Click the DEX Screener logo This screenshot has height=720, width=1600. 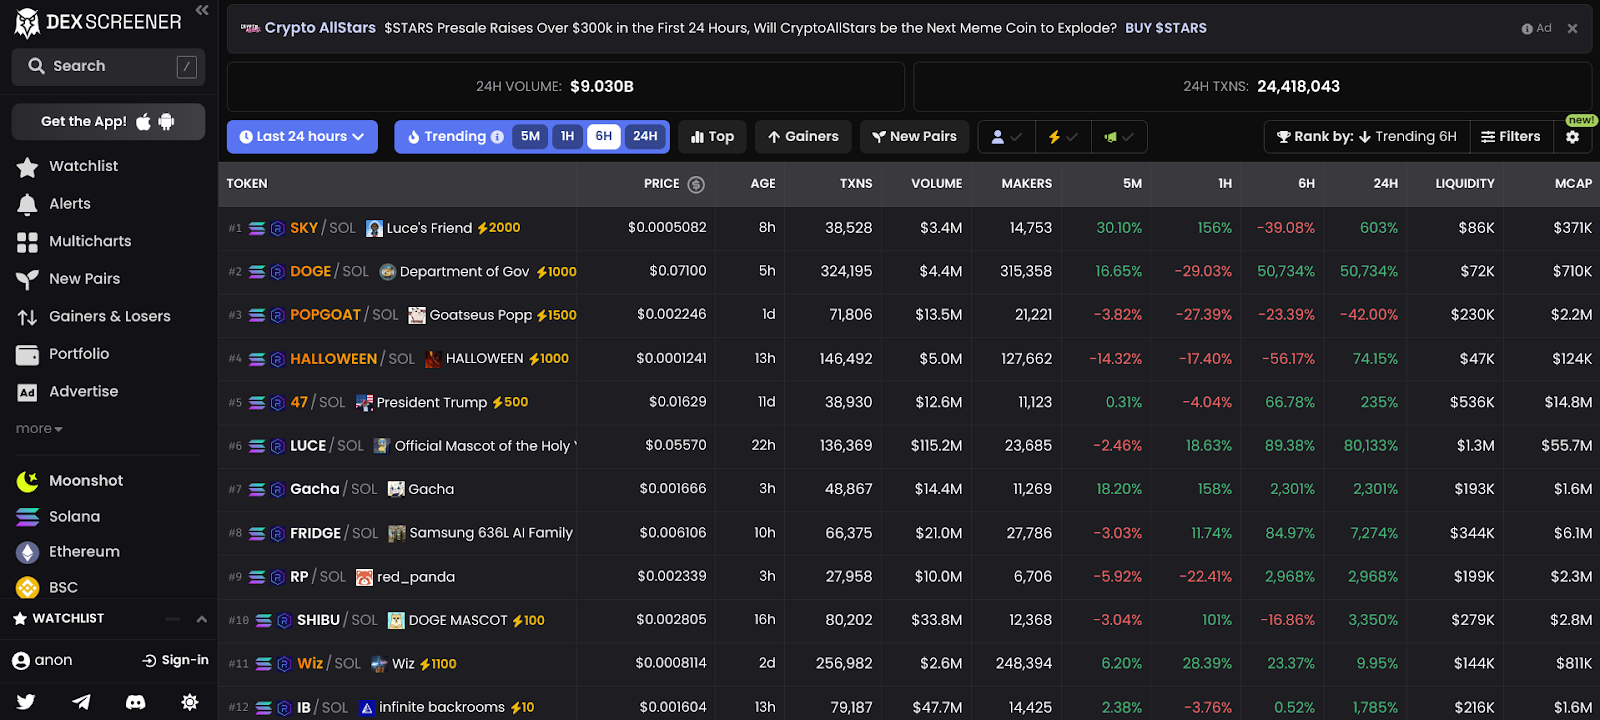98,22
